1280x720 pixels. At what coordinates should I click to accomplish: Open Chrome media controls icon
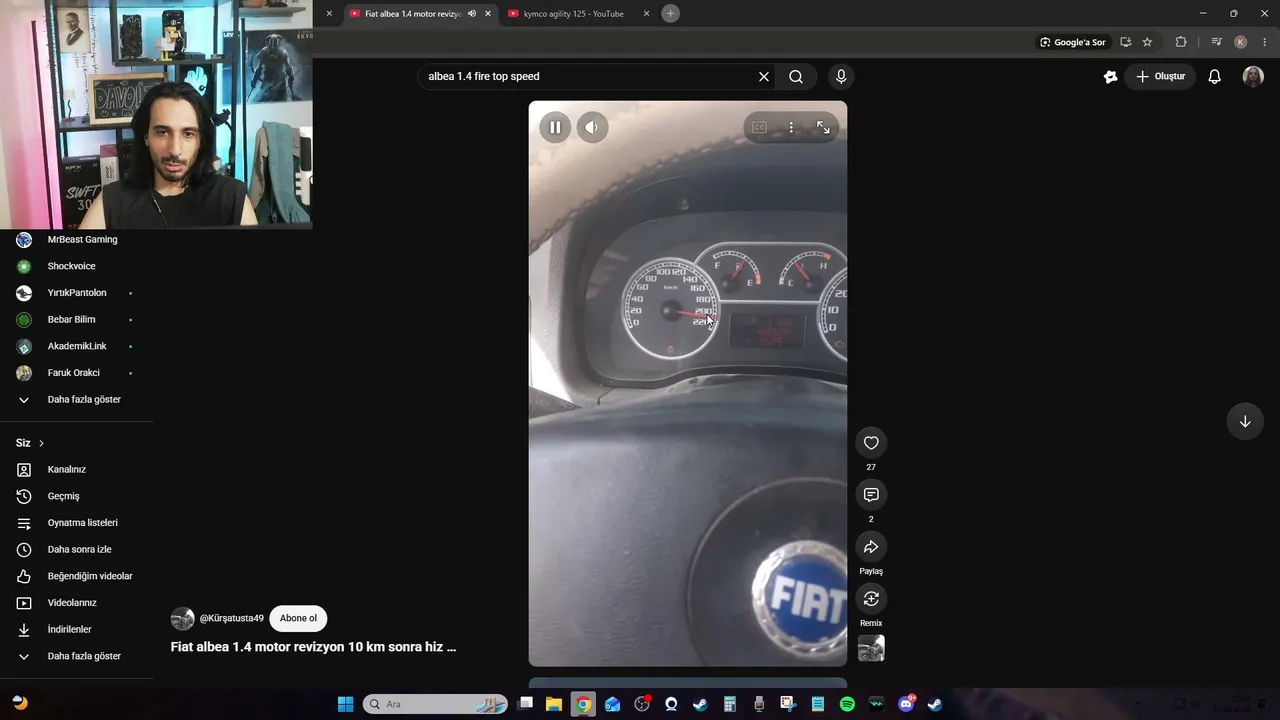pos(1216,42)
